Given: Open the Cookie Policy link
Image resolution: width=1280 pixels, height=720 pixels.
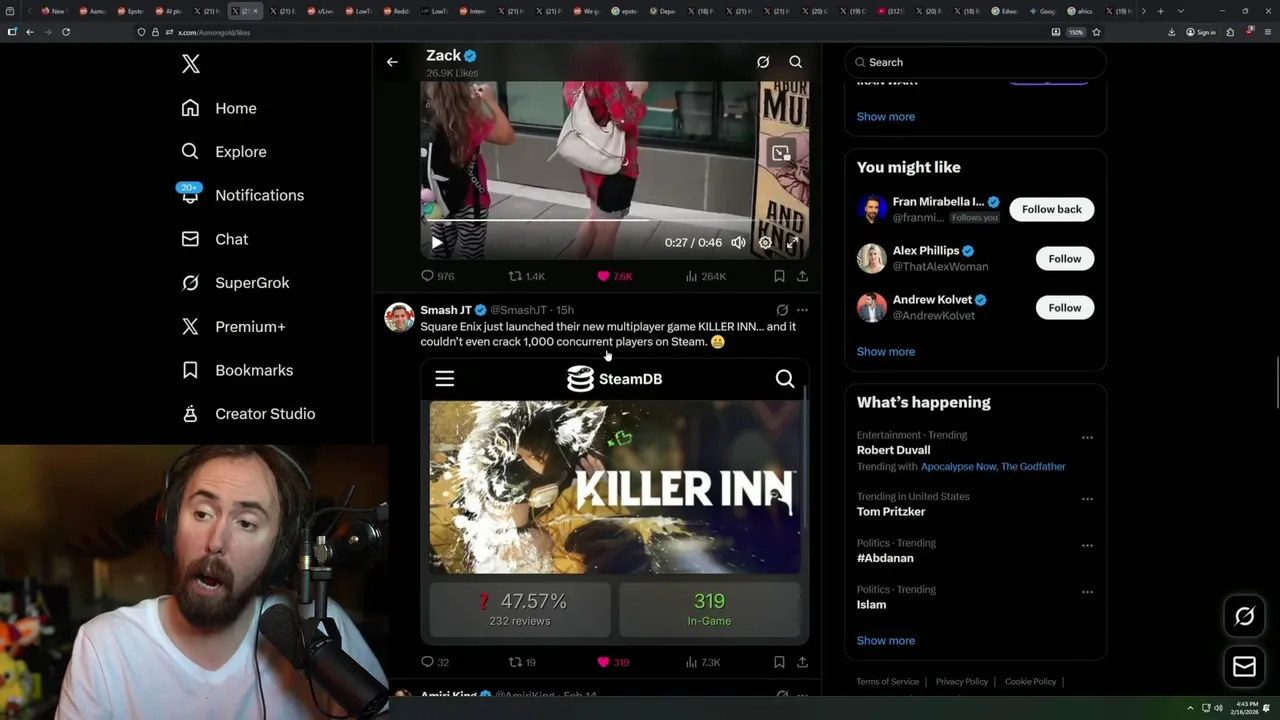Looking at the screenshot, I should click(1031, 682).
